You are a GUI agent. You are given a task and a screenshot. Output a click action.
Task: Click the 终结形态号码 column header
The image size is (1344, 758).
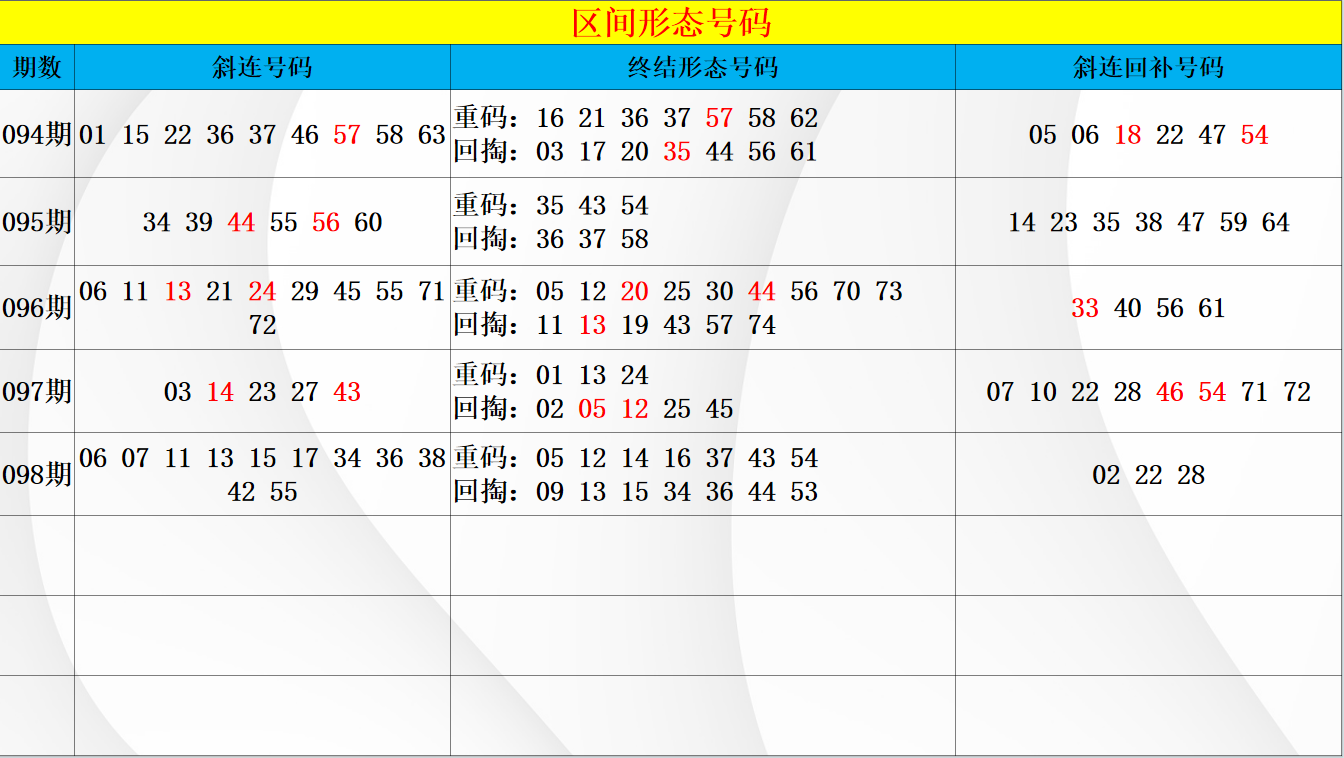click(x=702, y=67)
